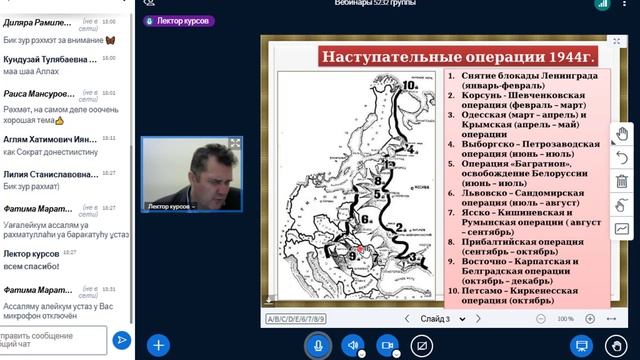Click list item 'Прибалтийская операция'
This screenshot has width=640, height=360.
pos(522,247)
